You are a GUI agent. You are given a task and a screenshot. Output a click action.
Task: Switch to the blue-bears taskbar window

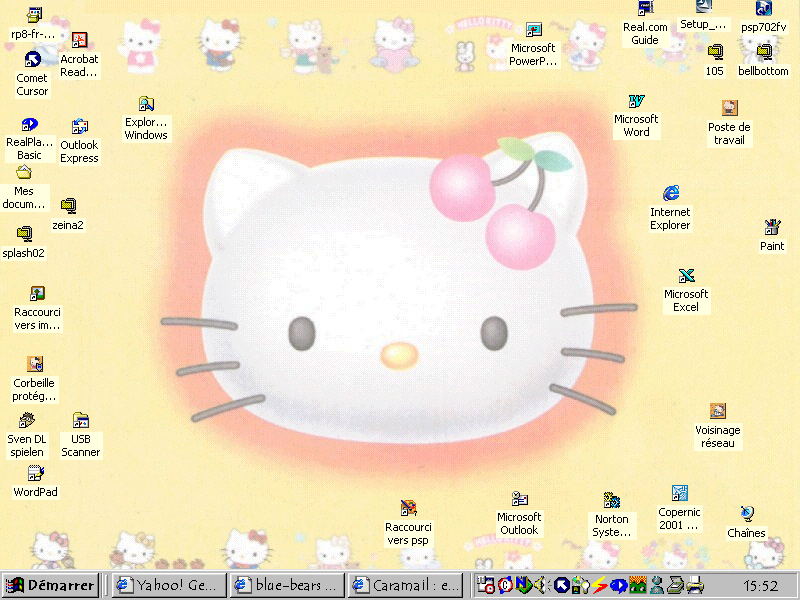point(288,585)
